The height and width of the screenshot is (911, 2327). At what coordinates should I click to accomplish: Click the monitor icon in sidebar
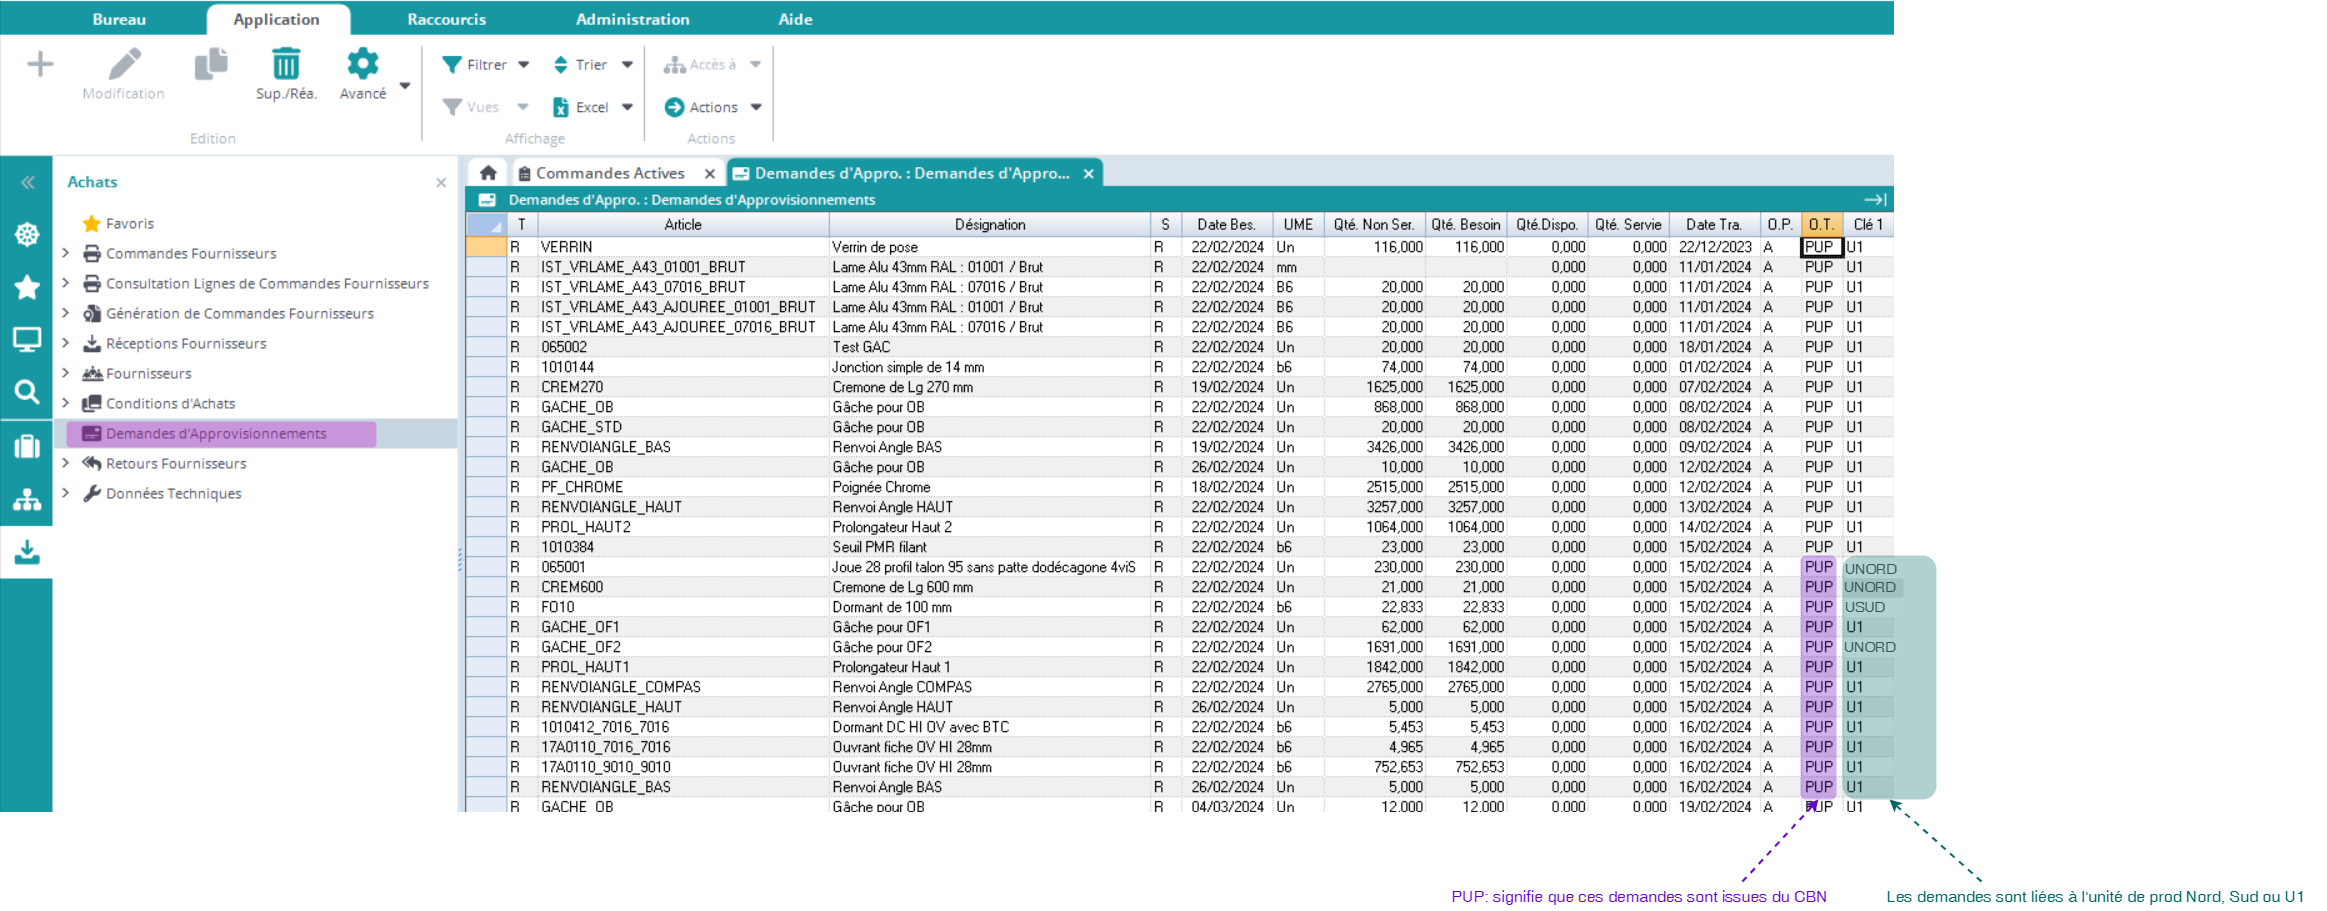27,340
